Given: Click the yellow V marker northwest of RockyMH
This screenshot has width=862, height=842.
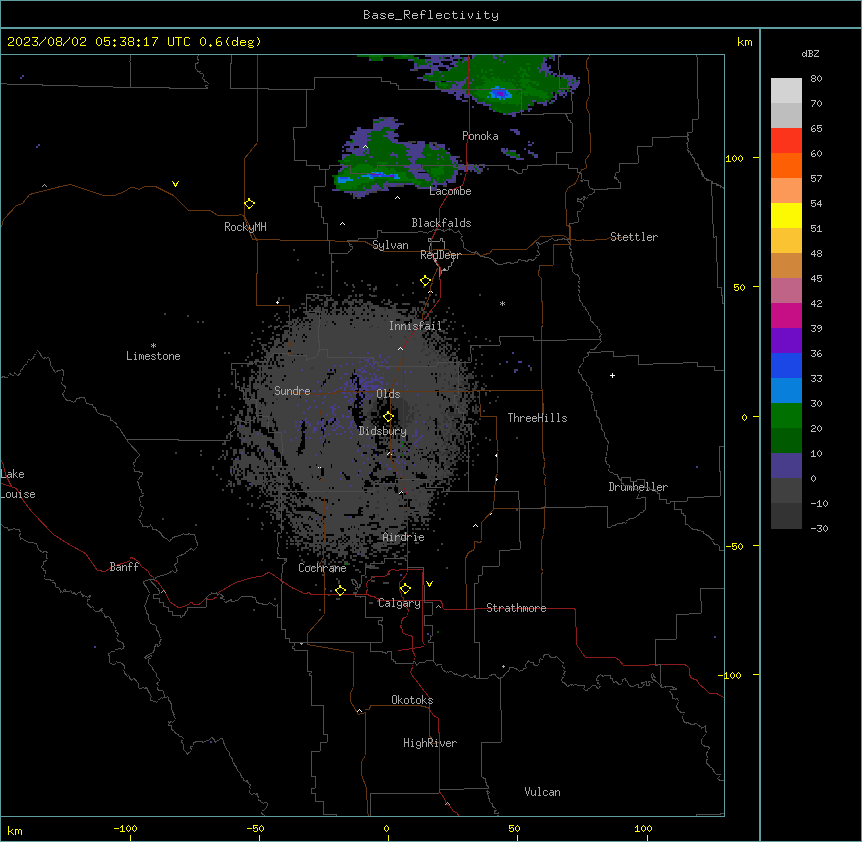Looking at the screenshot, I should pos(175,184).
